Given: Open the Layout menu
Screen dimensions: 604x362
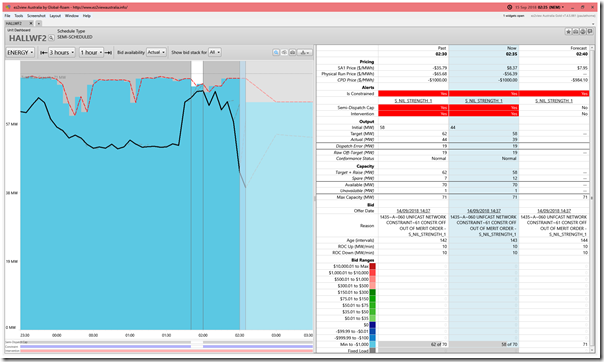Looking at the screenshot, I should pyautogui.click(x=55, y=16).
